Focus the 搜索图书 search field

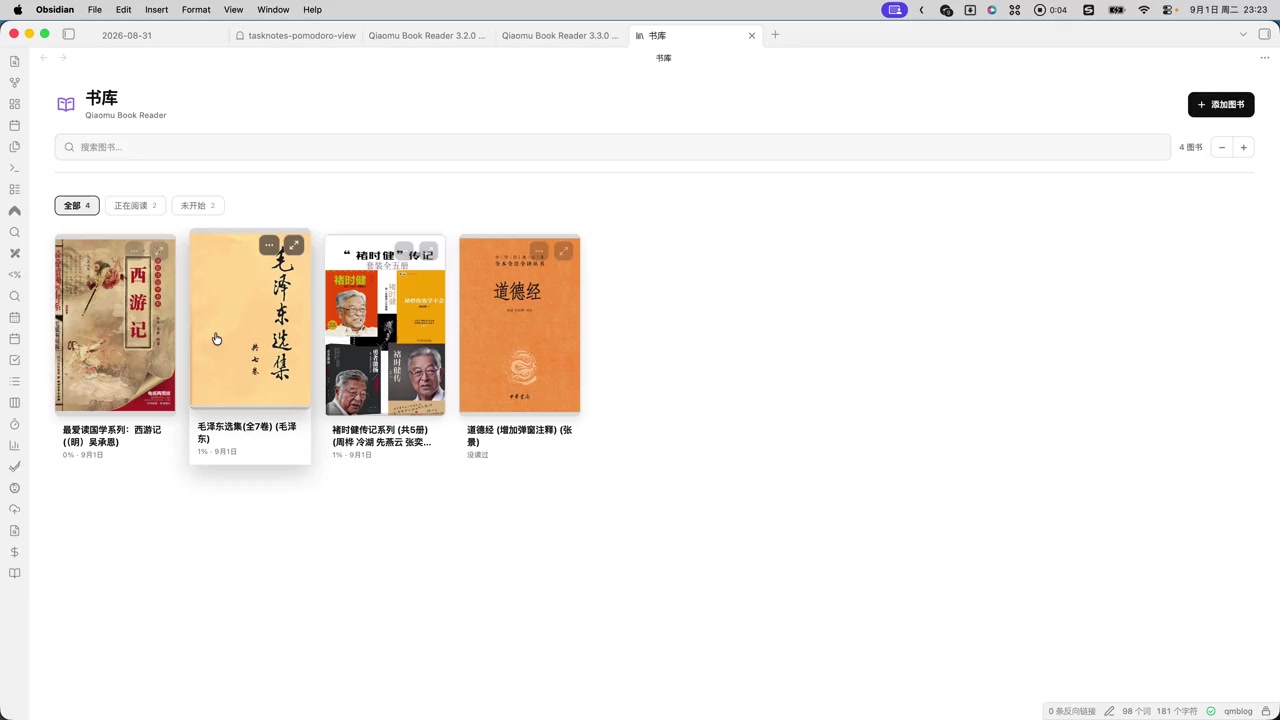point(612,147)
